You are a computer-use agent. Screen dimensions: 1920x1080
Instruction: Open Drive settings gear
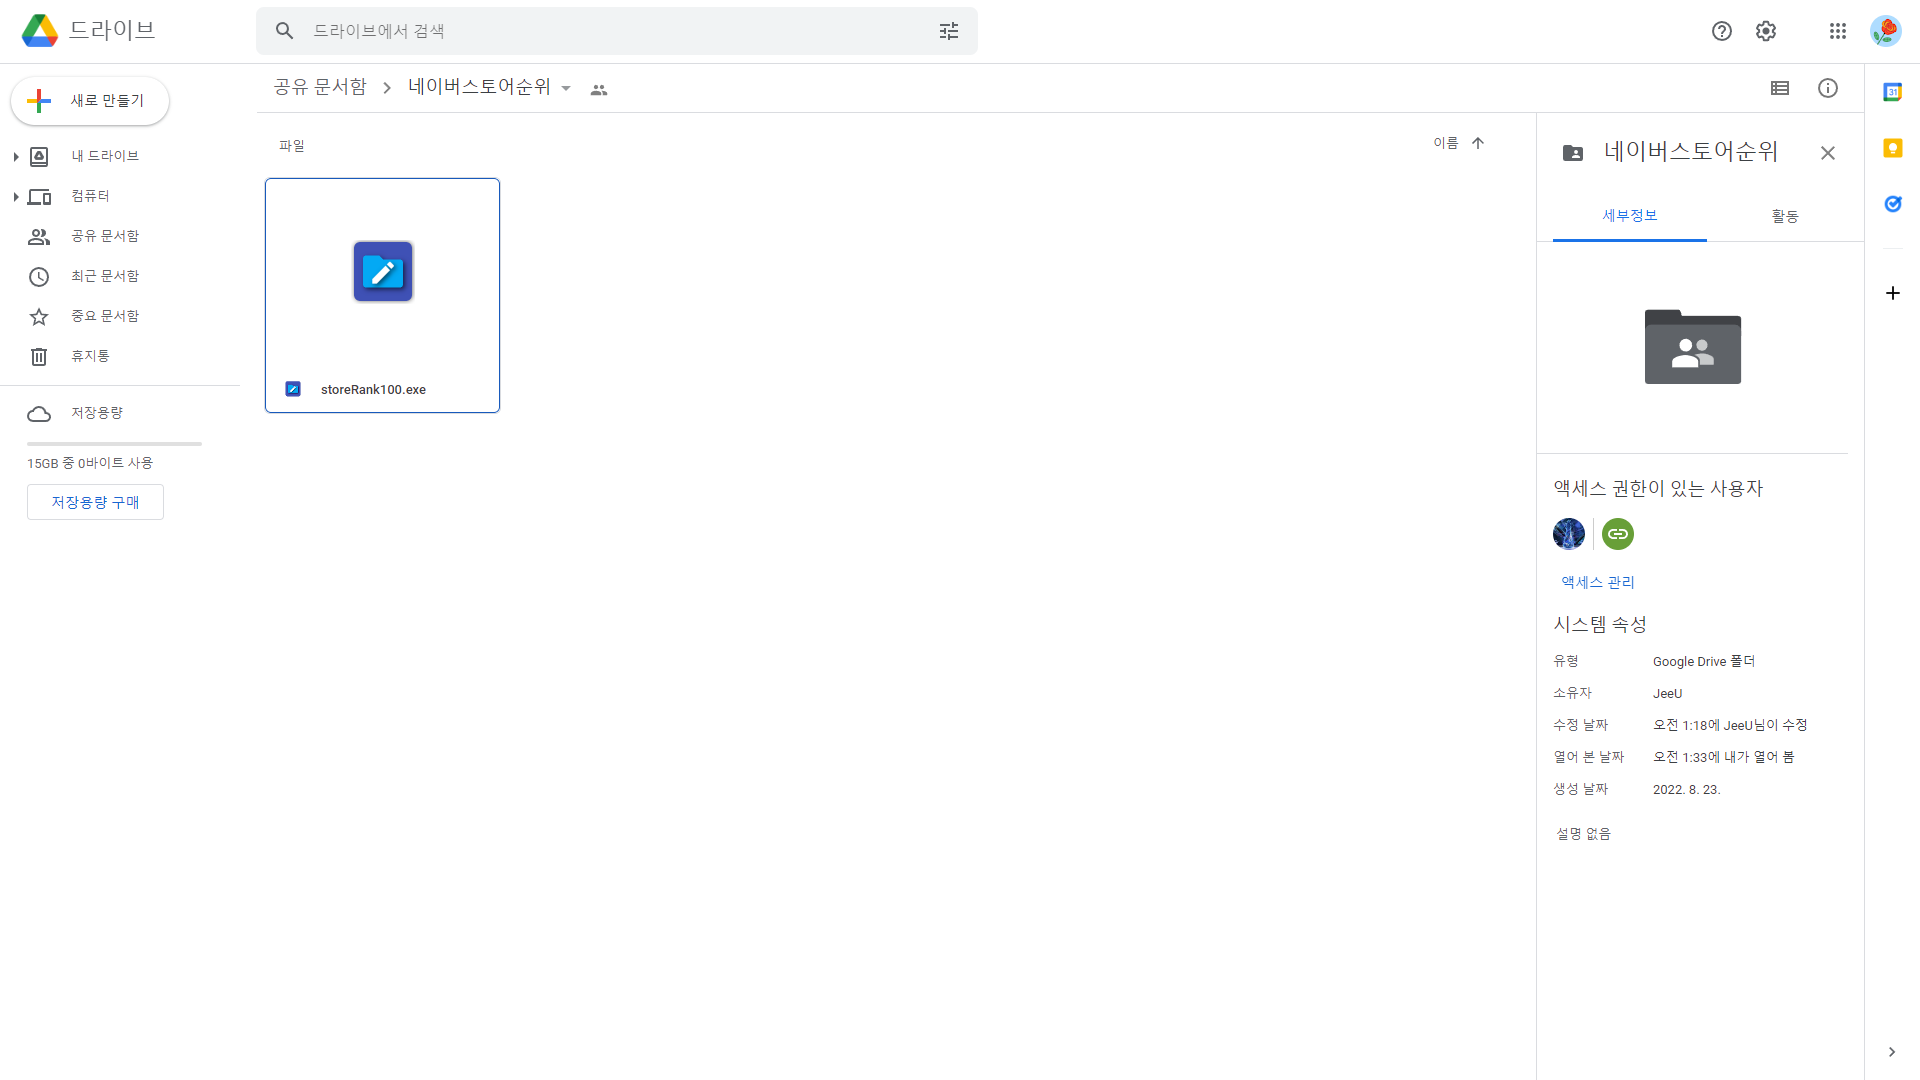1765,31
